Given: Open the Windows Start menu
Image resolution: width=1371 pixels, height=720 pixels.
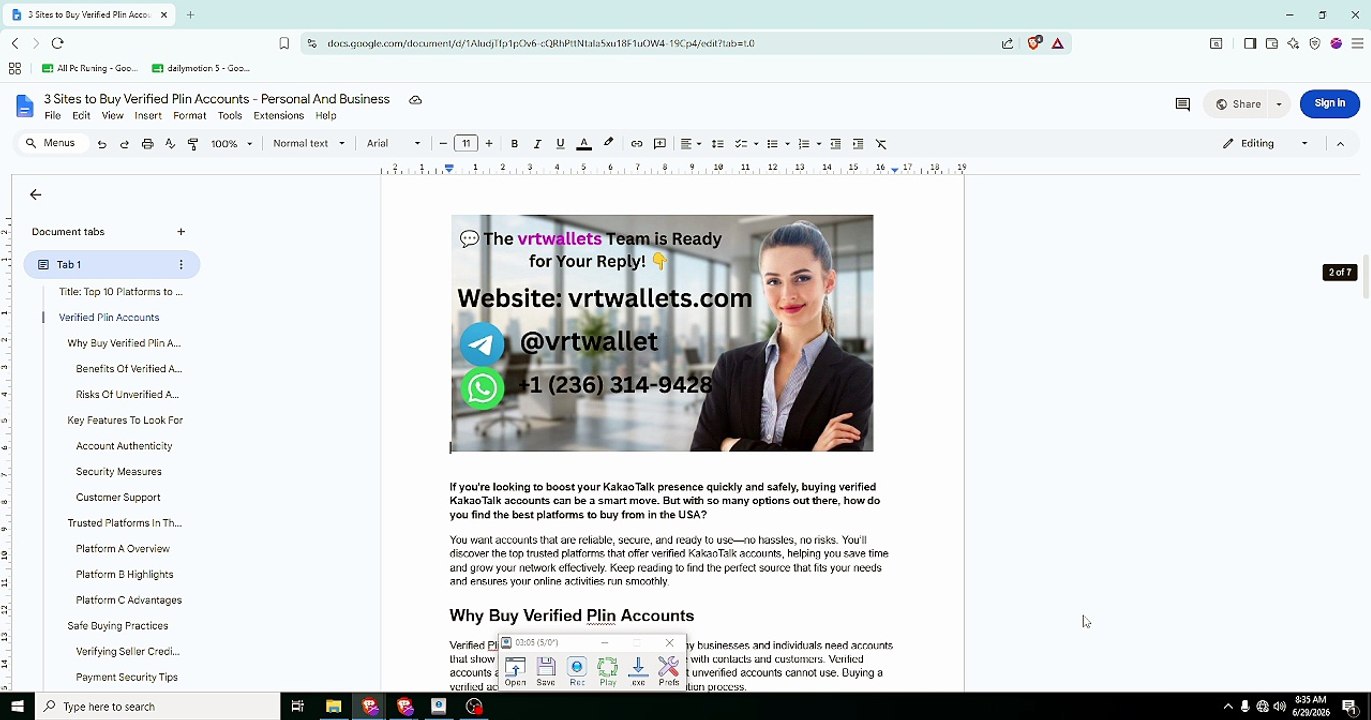Looking at the screenshot, I should (17, 707).
